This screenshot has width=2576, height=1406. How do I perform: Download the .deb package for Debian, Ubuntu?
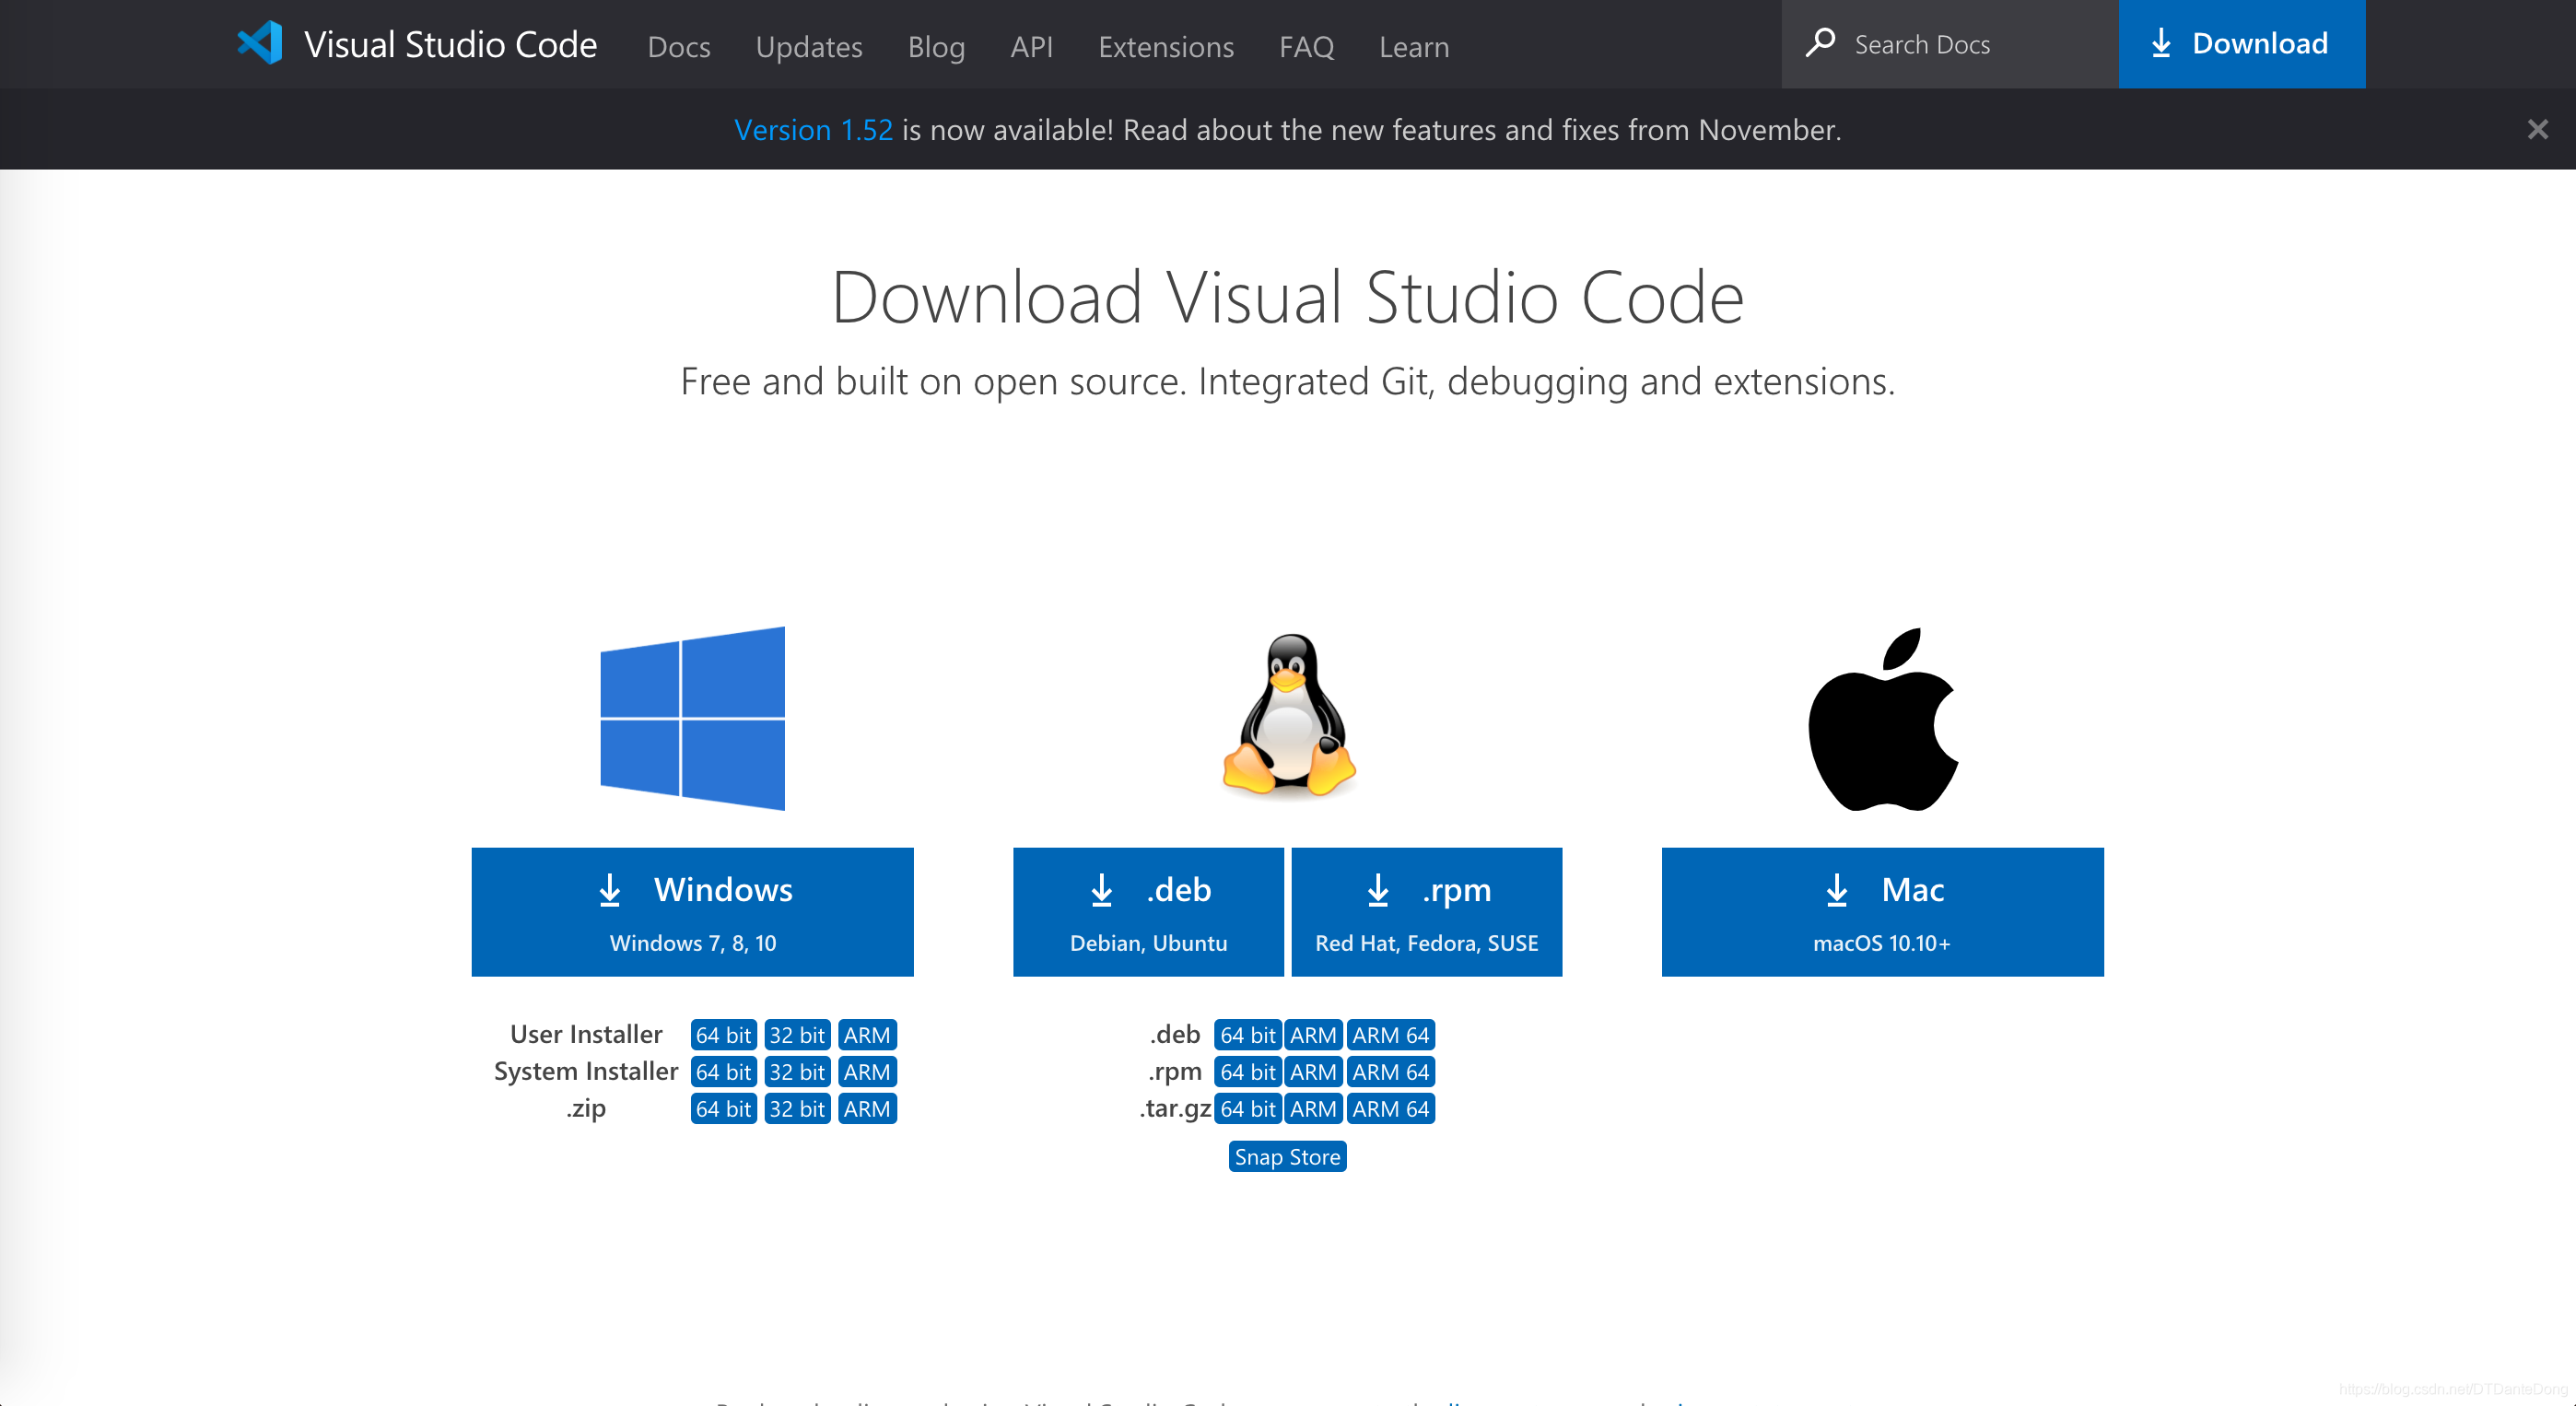point(1148,912)
